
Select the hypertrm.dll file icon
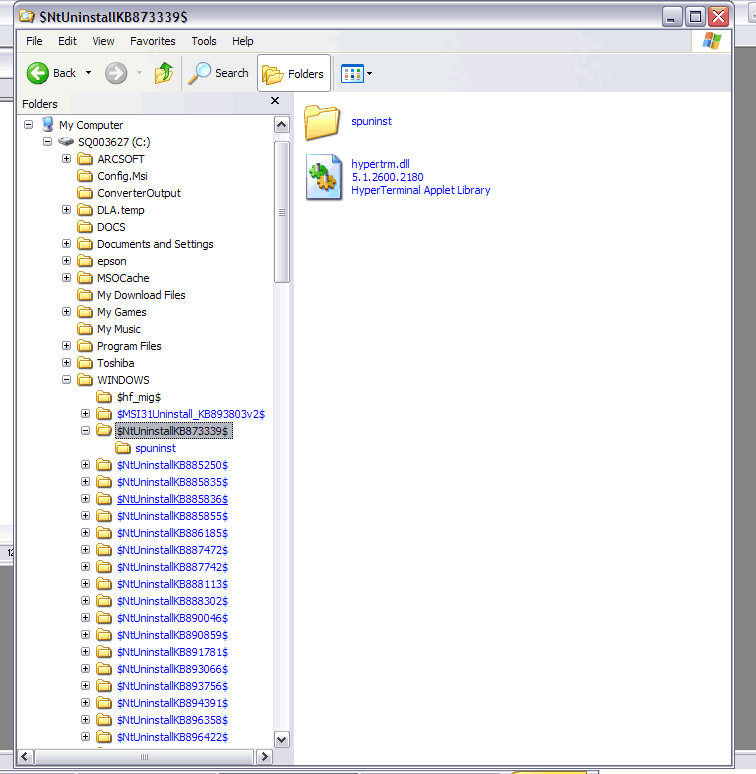[x=324, y=177]
